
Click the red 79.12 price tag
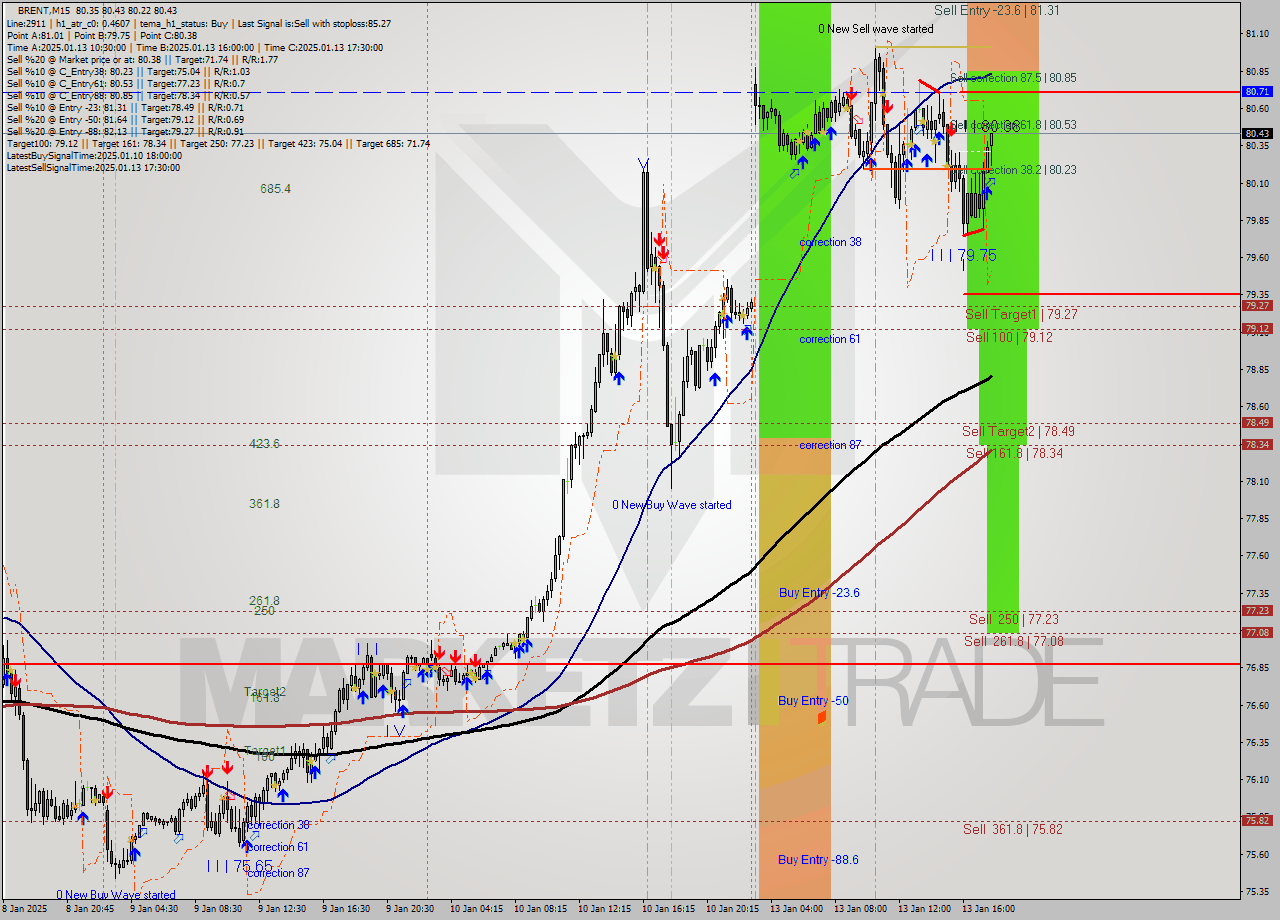pos(1257,328)
